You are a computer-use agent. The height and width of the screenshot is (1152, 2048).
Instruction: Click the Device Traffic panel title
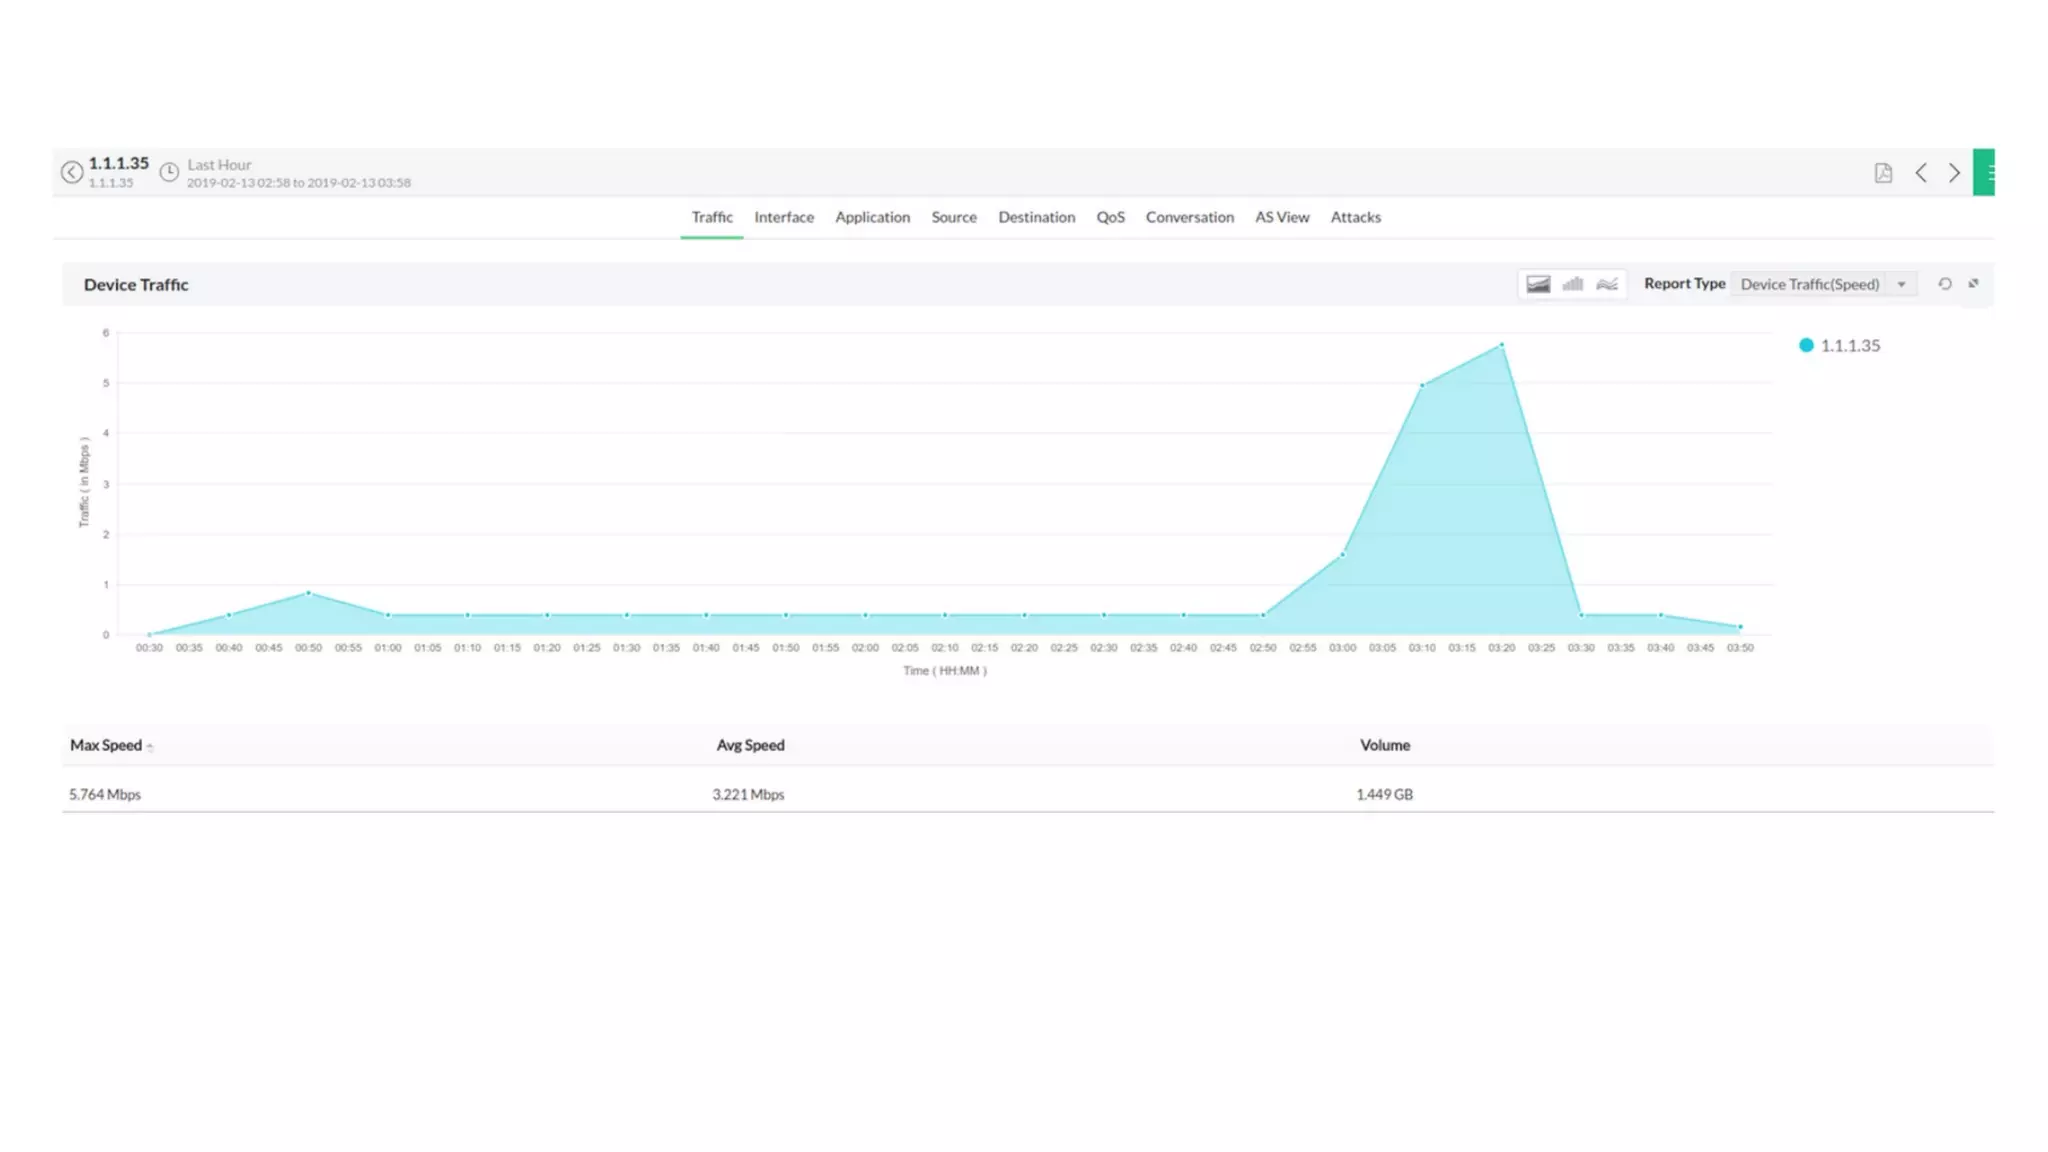tap(136, 285)
